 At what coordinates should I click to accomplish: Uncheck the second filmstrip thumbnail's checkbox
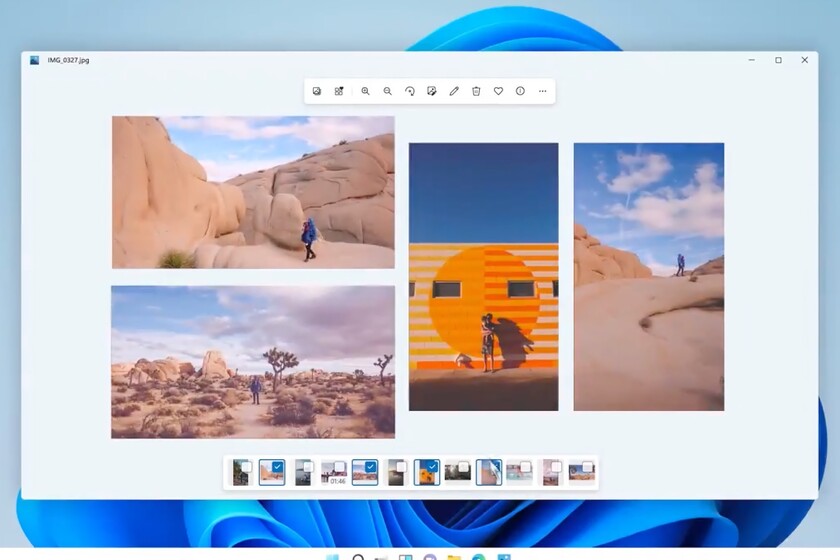(x=278, y=466)
